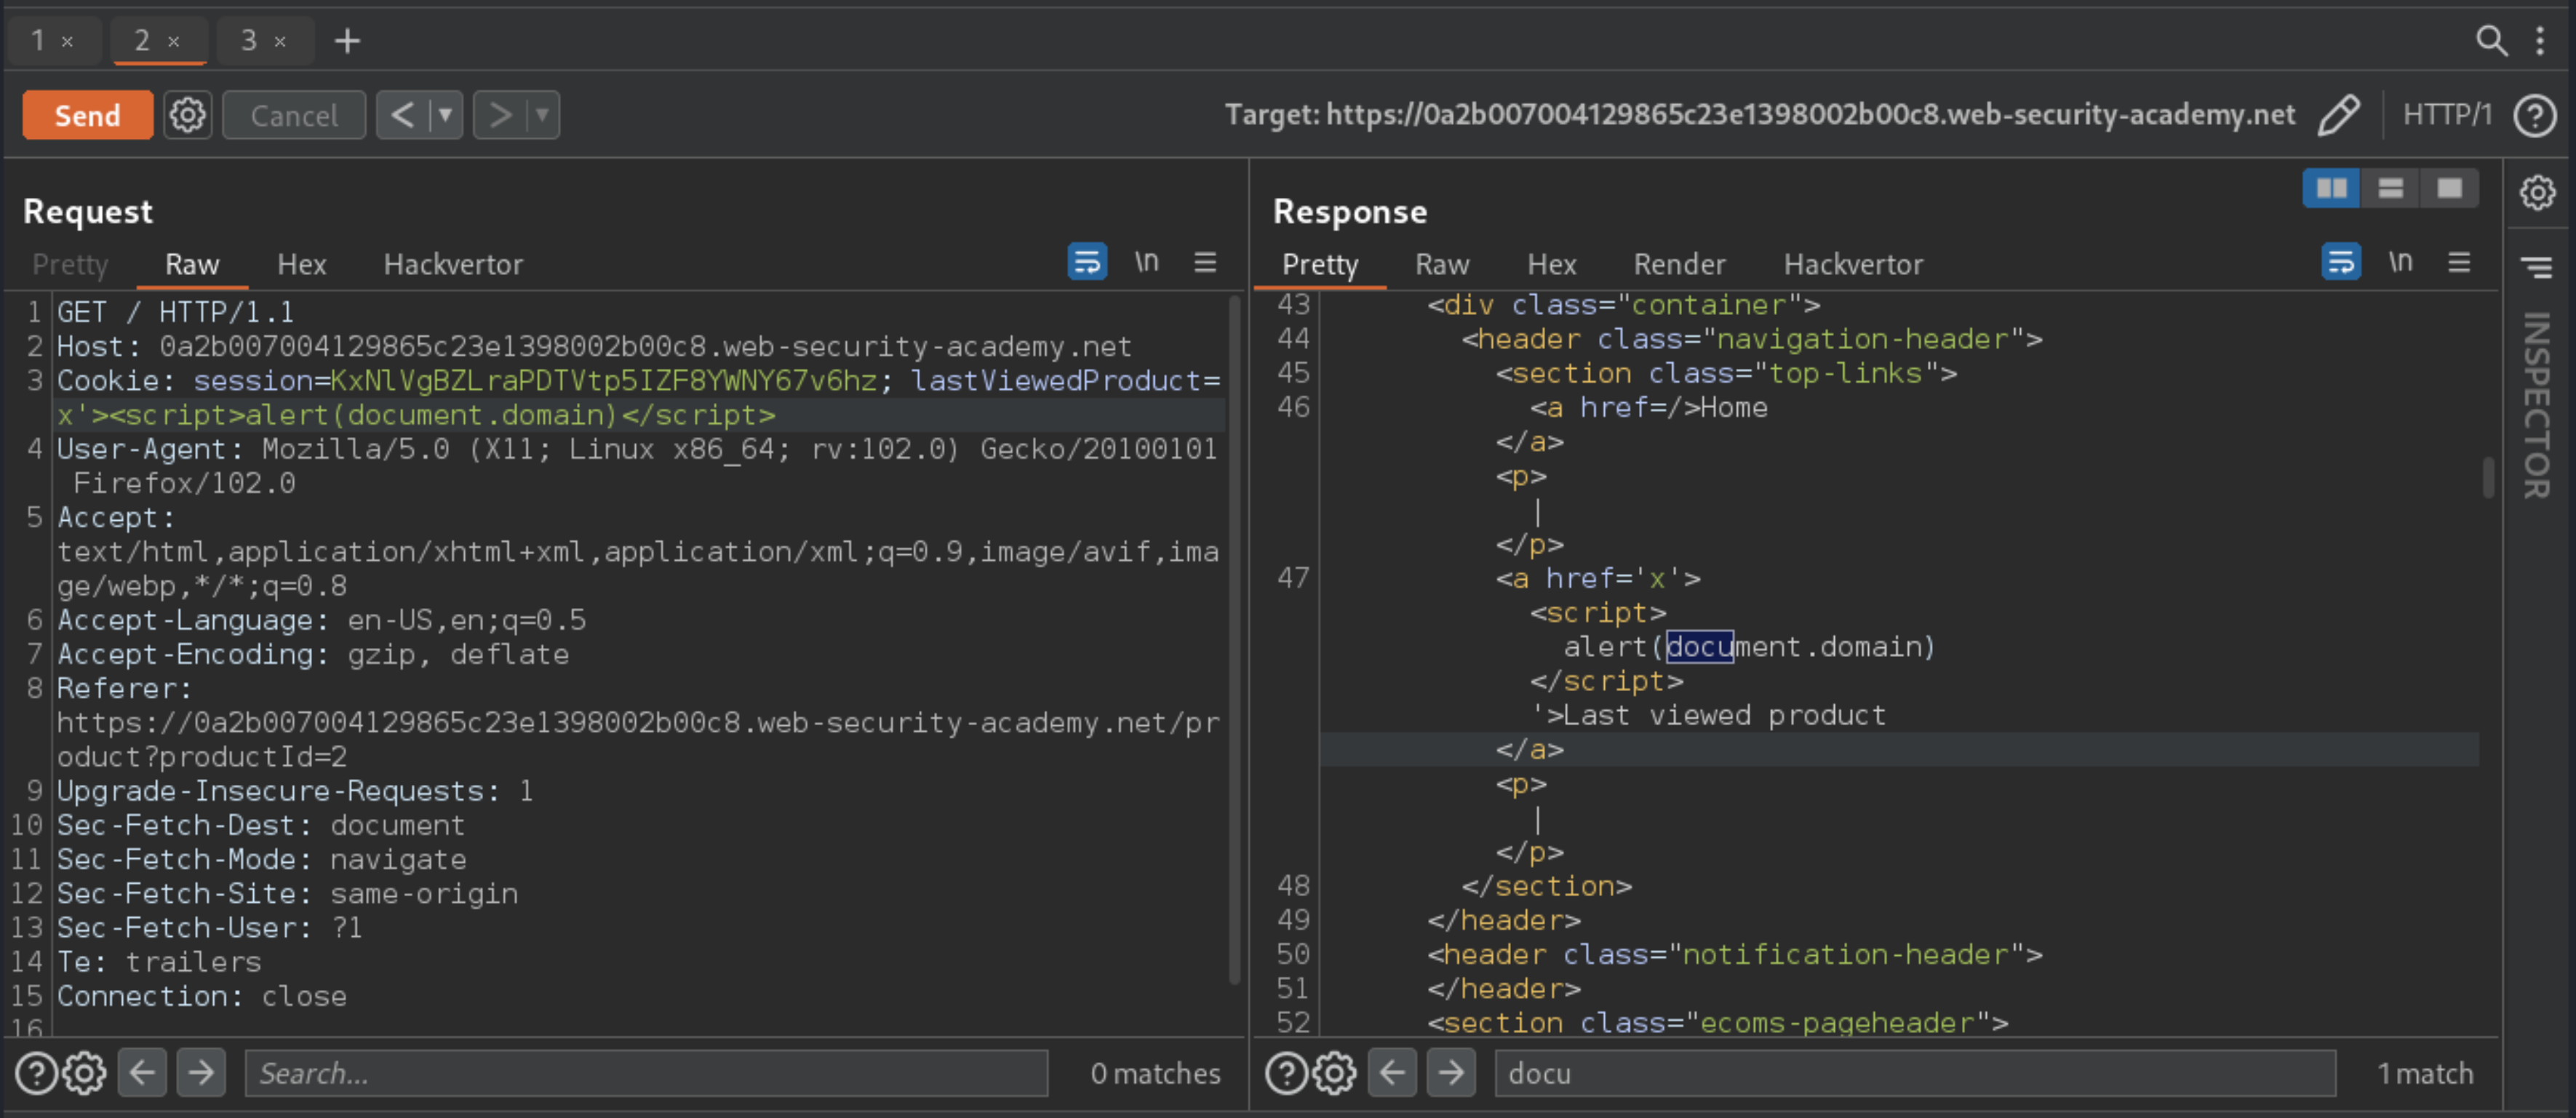Screen dimensions: 2576x1118
Task: Click the Target URL text
Action: point(1760,115)
